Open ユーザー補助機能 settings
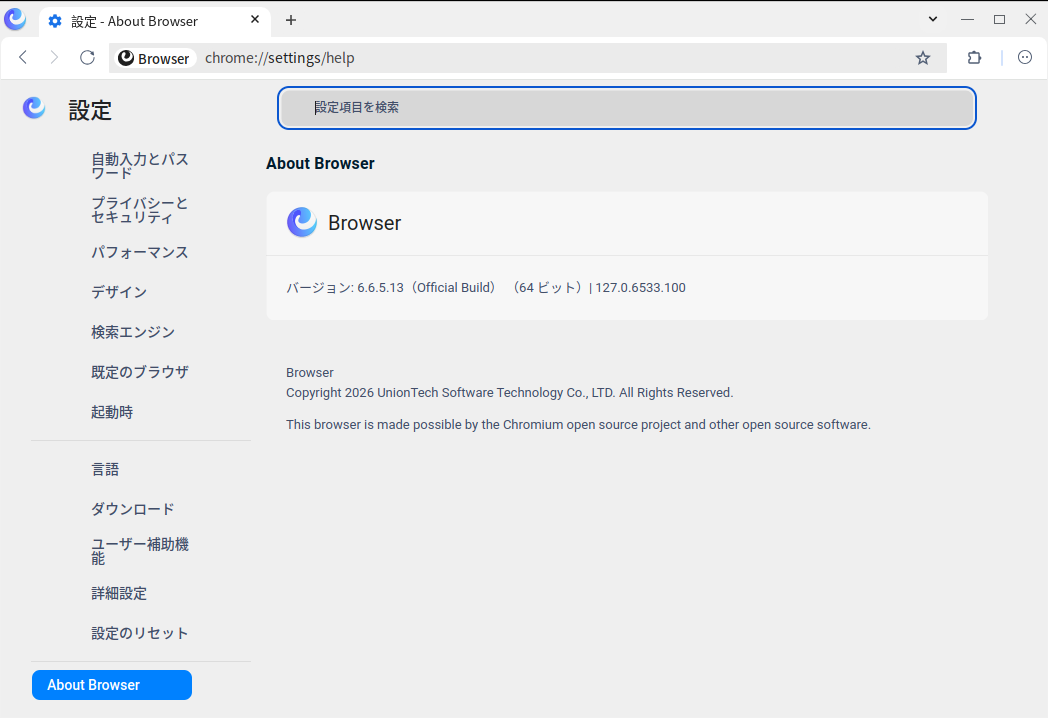Viewport: 1048px width, 718px height. click(x=140, y=551)
